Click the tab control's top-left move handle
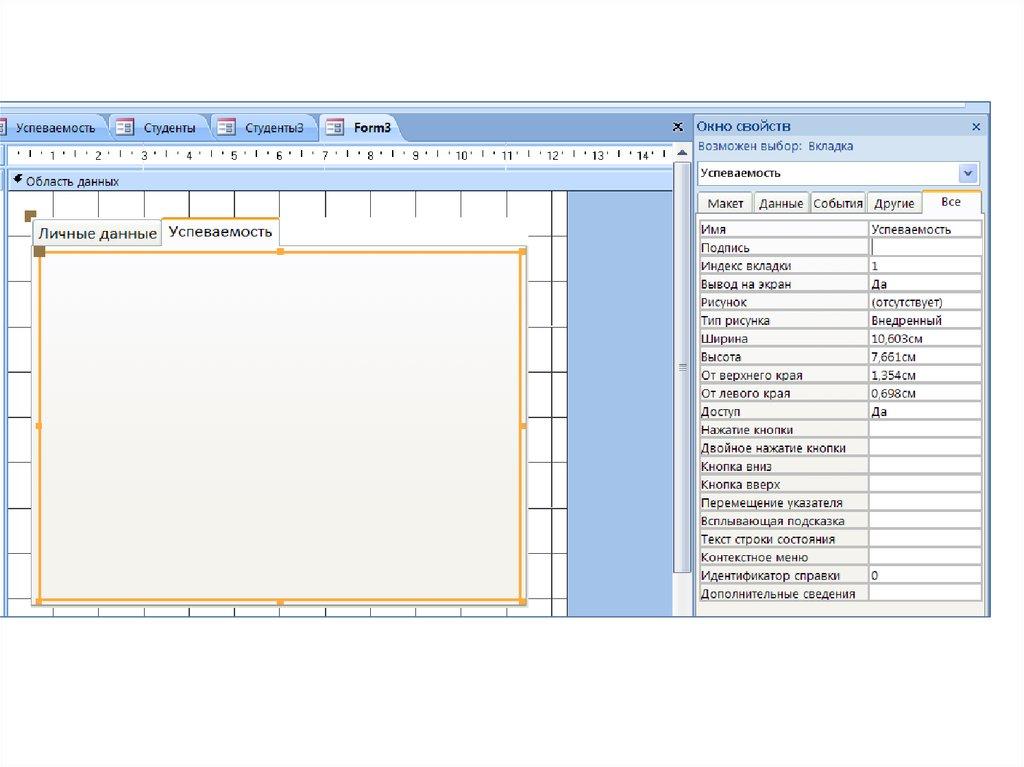Screen dimensions: 1024x767 tap(30, 215)
